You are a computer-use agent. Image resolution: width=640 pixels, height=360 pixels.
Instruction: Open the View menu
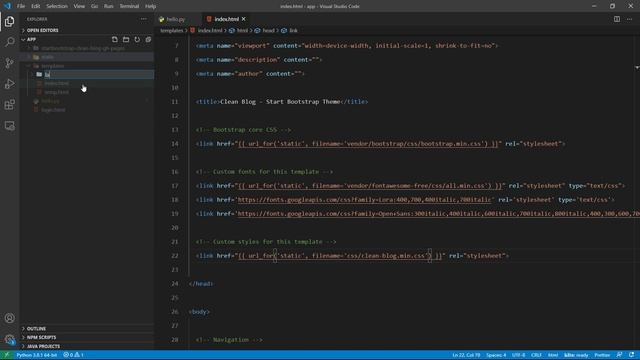point(79,6)
